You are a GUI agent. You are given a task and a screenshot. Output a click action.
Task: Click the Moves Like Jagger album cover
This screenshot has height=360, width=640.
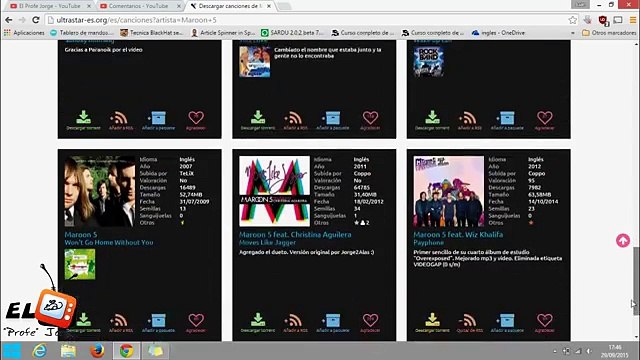(274, 191)
